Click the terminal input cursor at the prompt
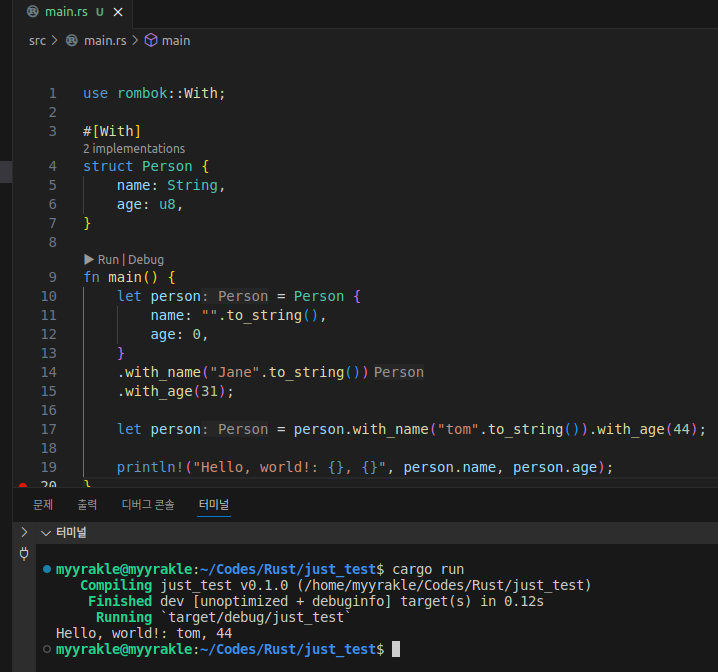 (396, 650)
